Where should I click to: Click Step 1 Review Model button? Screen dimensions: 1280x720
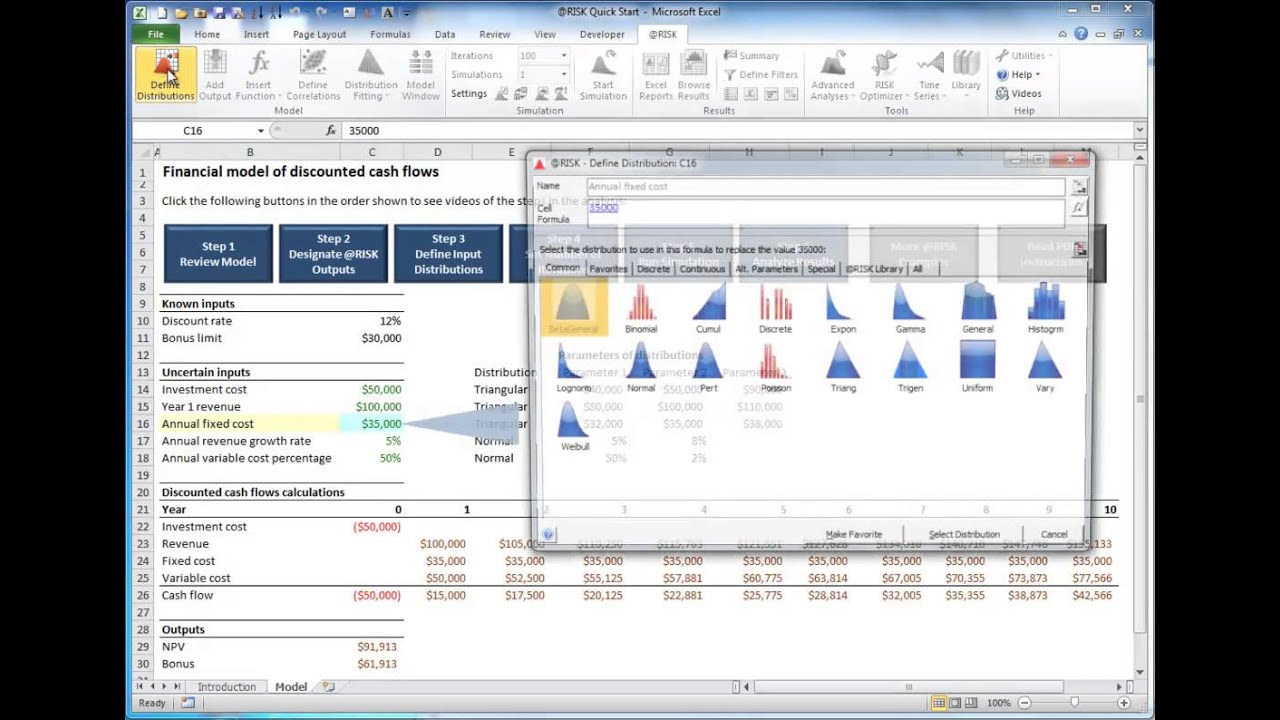tap(218, 254)
